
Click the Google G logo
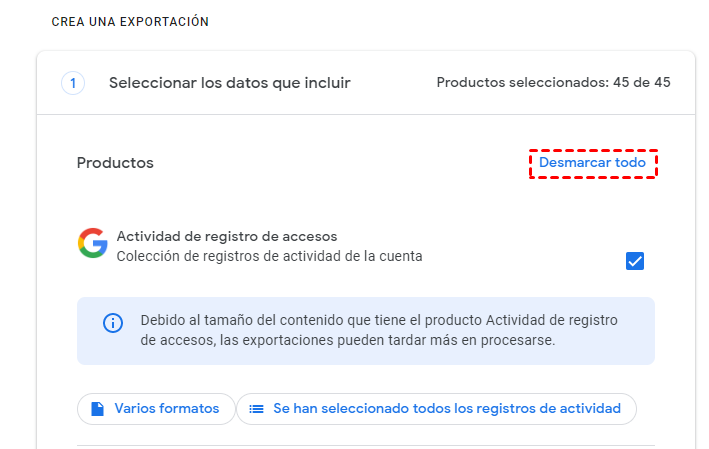tap(93, 243)
